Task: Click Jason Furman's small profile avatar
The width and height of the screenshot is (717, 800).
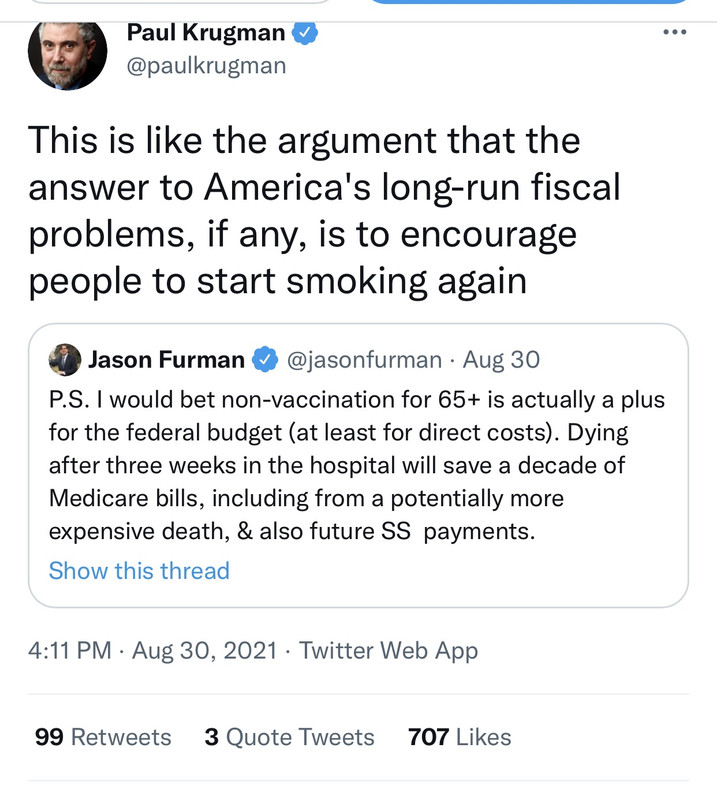Action: 65,359
